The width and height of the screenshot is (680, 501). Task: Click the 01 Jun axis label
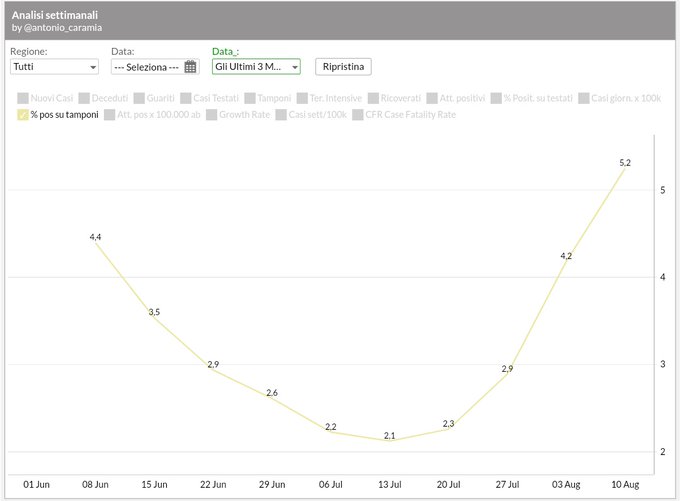coord(36,485)
